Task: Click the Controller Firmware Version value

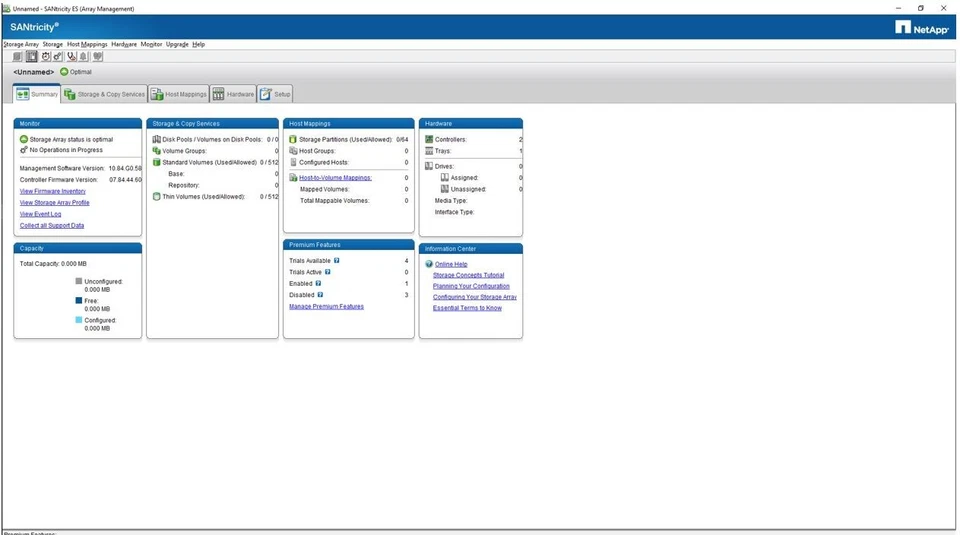Action: pos(125,180)
